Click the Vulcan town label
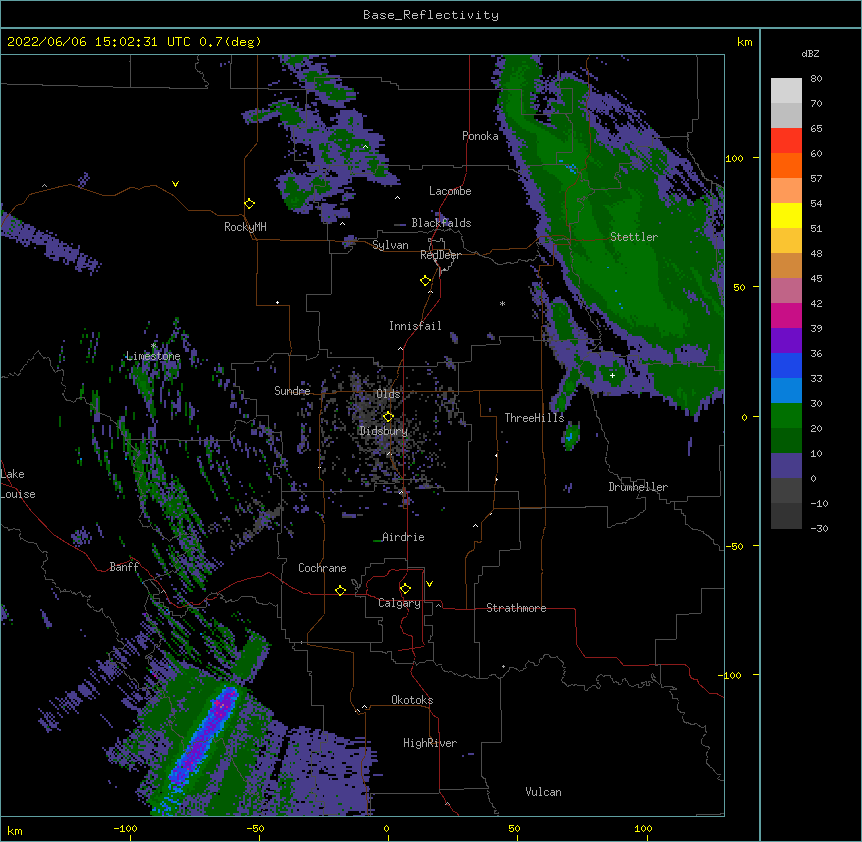Image resolution: width=862 pixels, height=842 pixels. [x=543, y=792]
